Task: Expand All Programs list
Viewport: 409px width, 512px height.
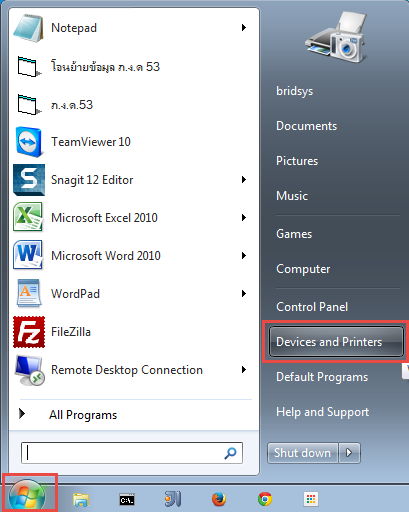Action: [x=83, y=415]
